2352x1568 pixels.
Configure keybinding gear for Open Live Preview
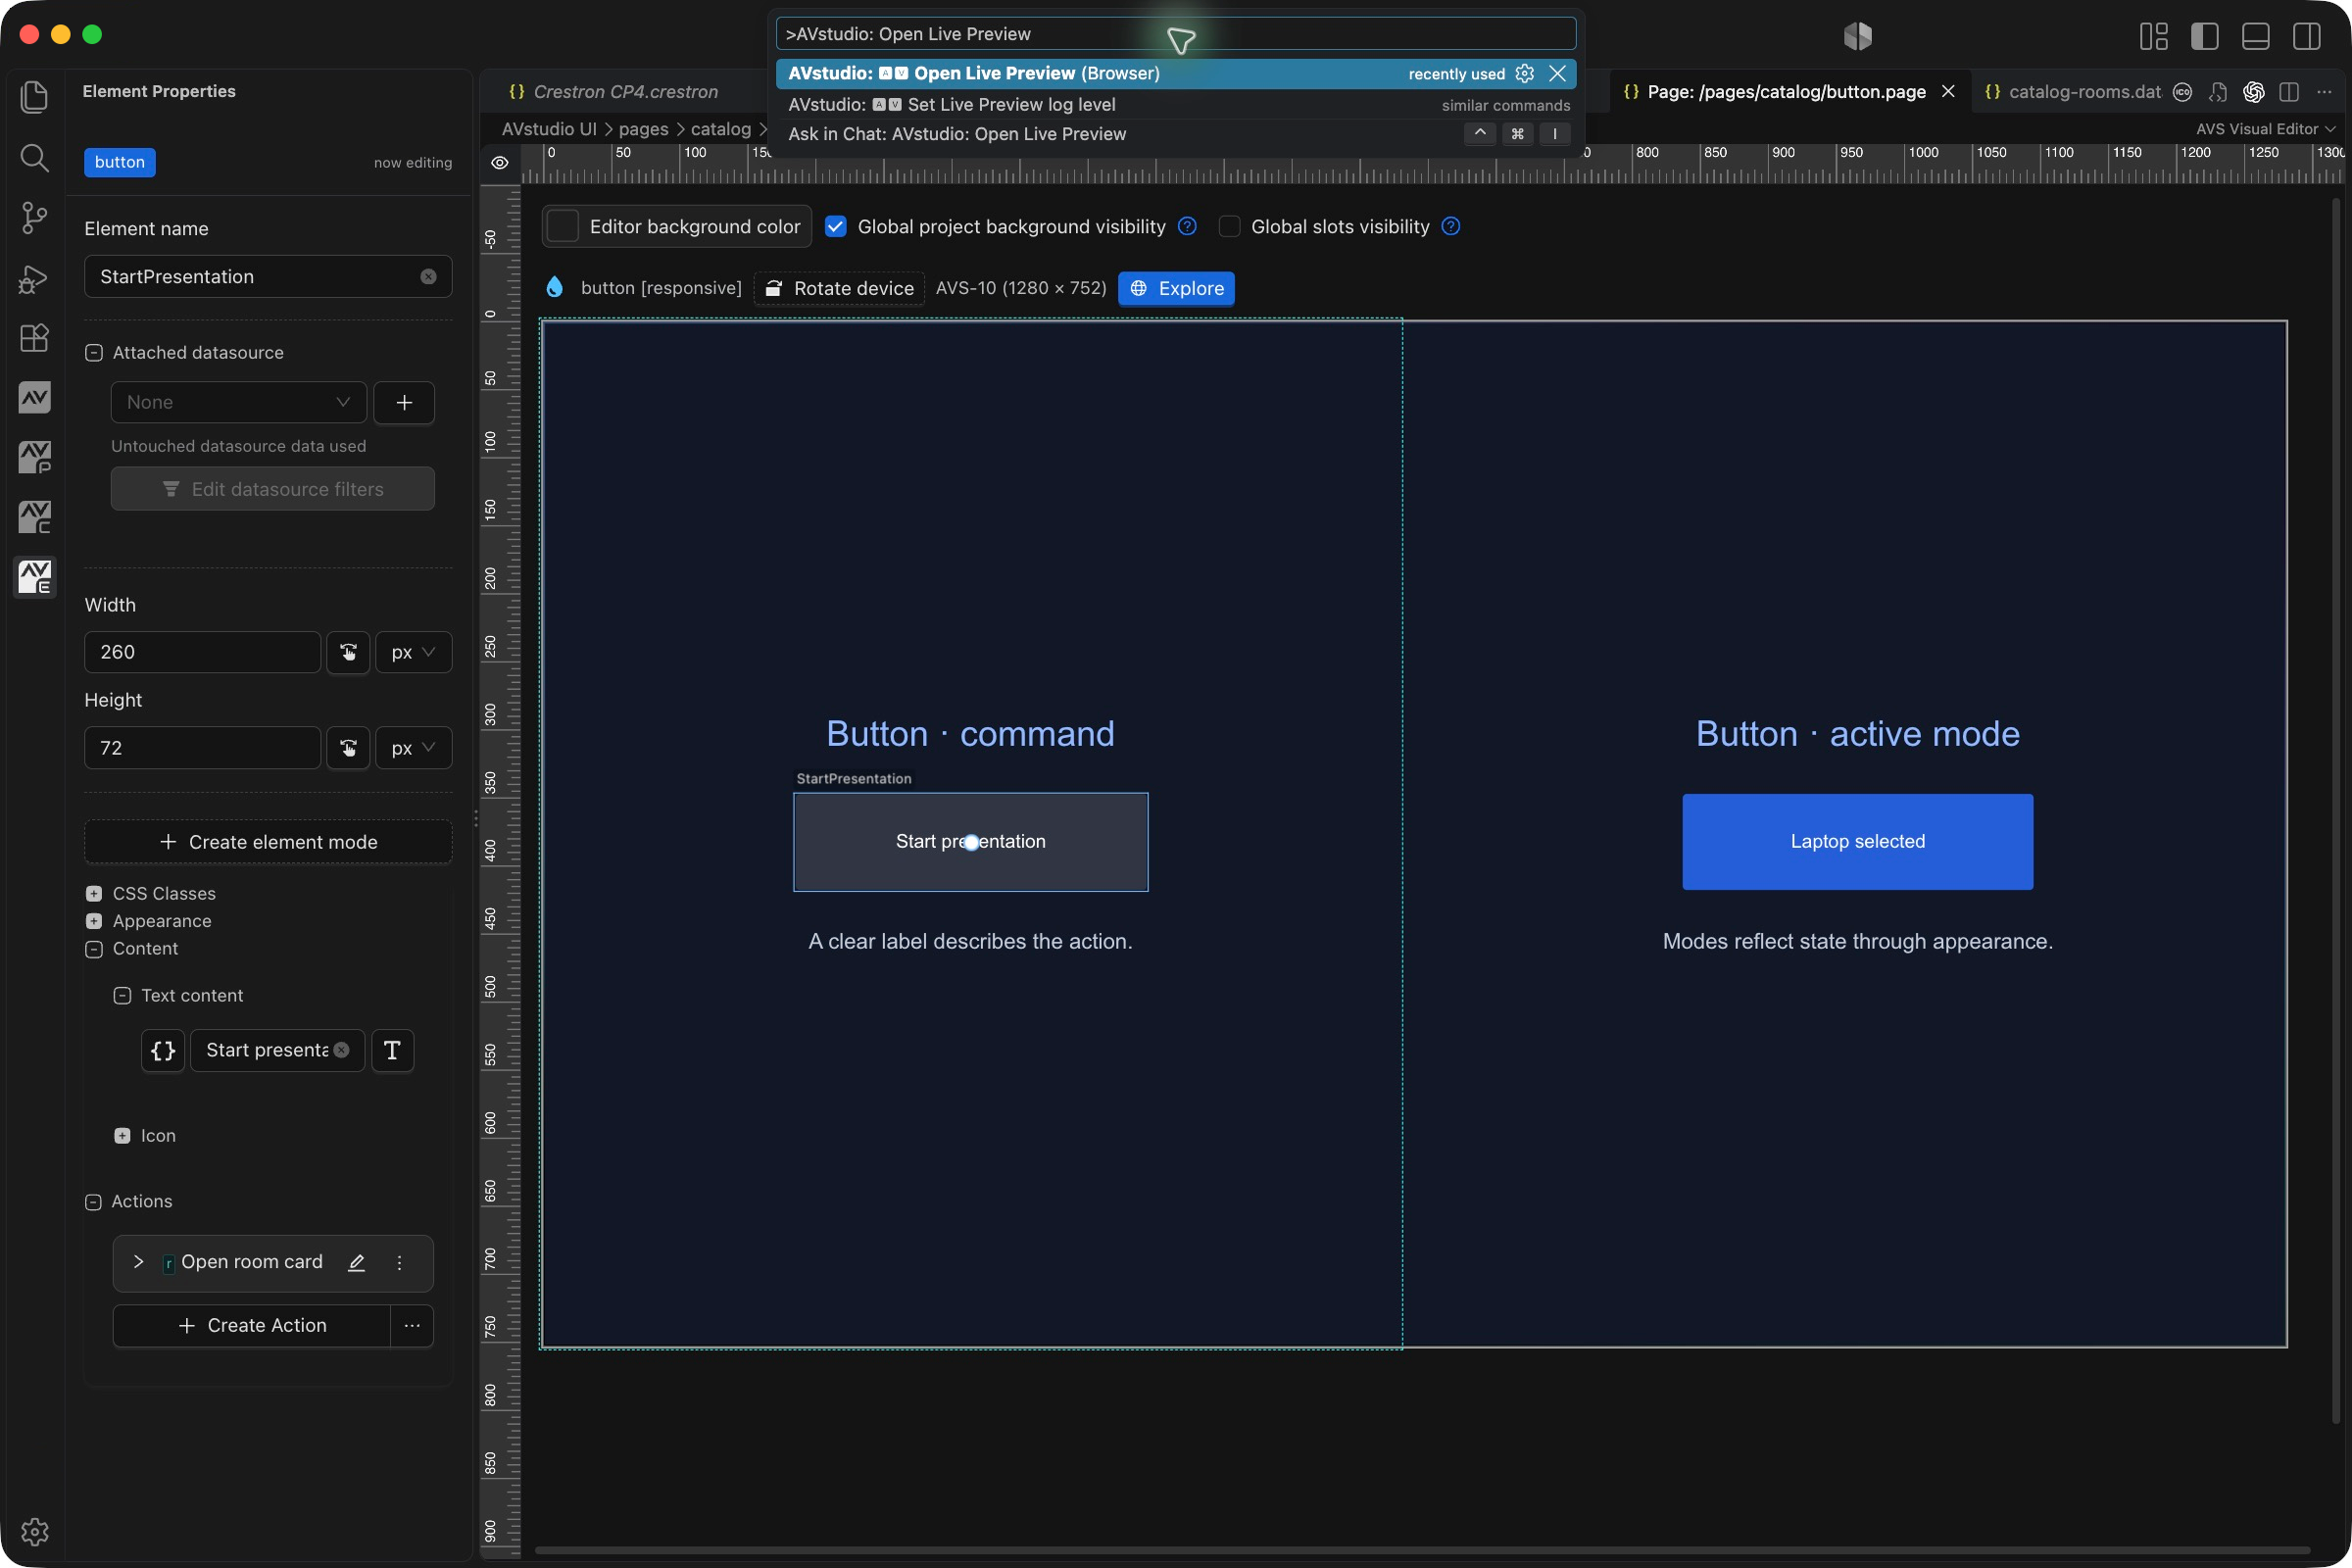[1524, 73]
